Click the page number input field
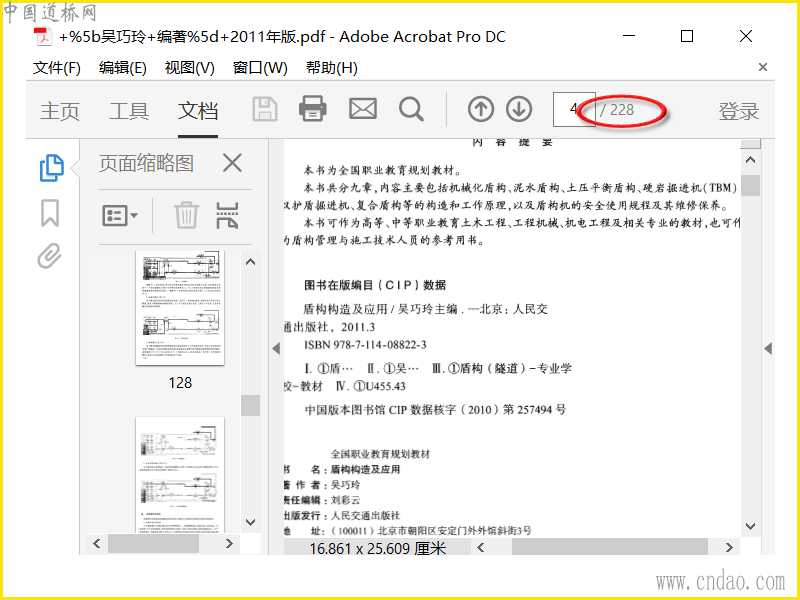Viewport: 800px width, 600px height. point(574,109)
